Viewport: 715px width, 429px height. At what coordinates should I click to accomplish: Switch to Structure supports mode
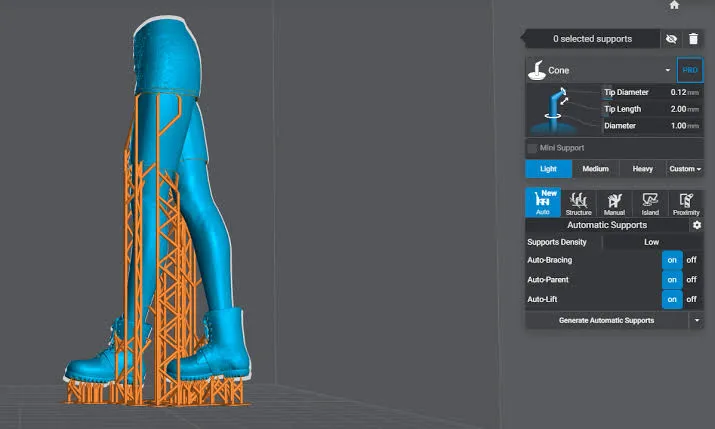[578, 203]
